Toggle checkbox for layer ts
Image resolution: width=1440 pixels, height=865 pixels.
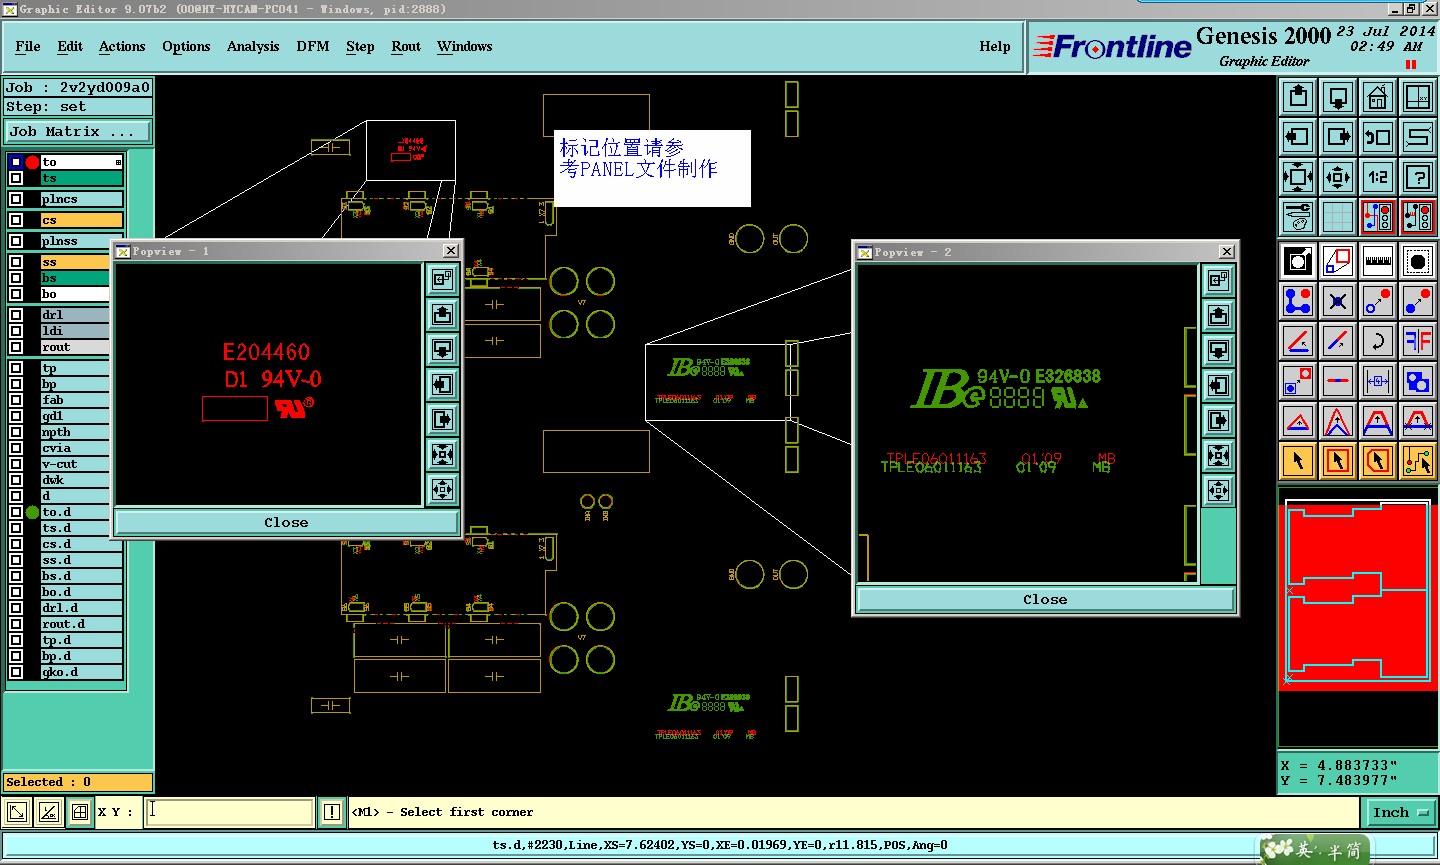tap(16, 178)
